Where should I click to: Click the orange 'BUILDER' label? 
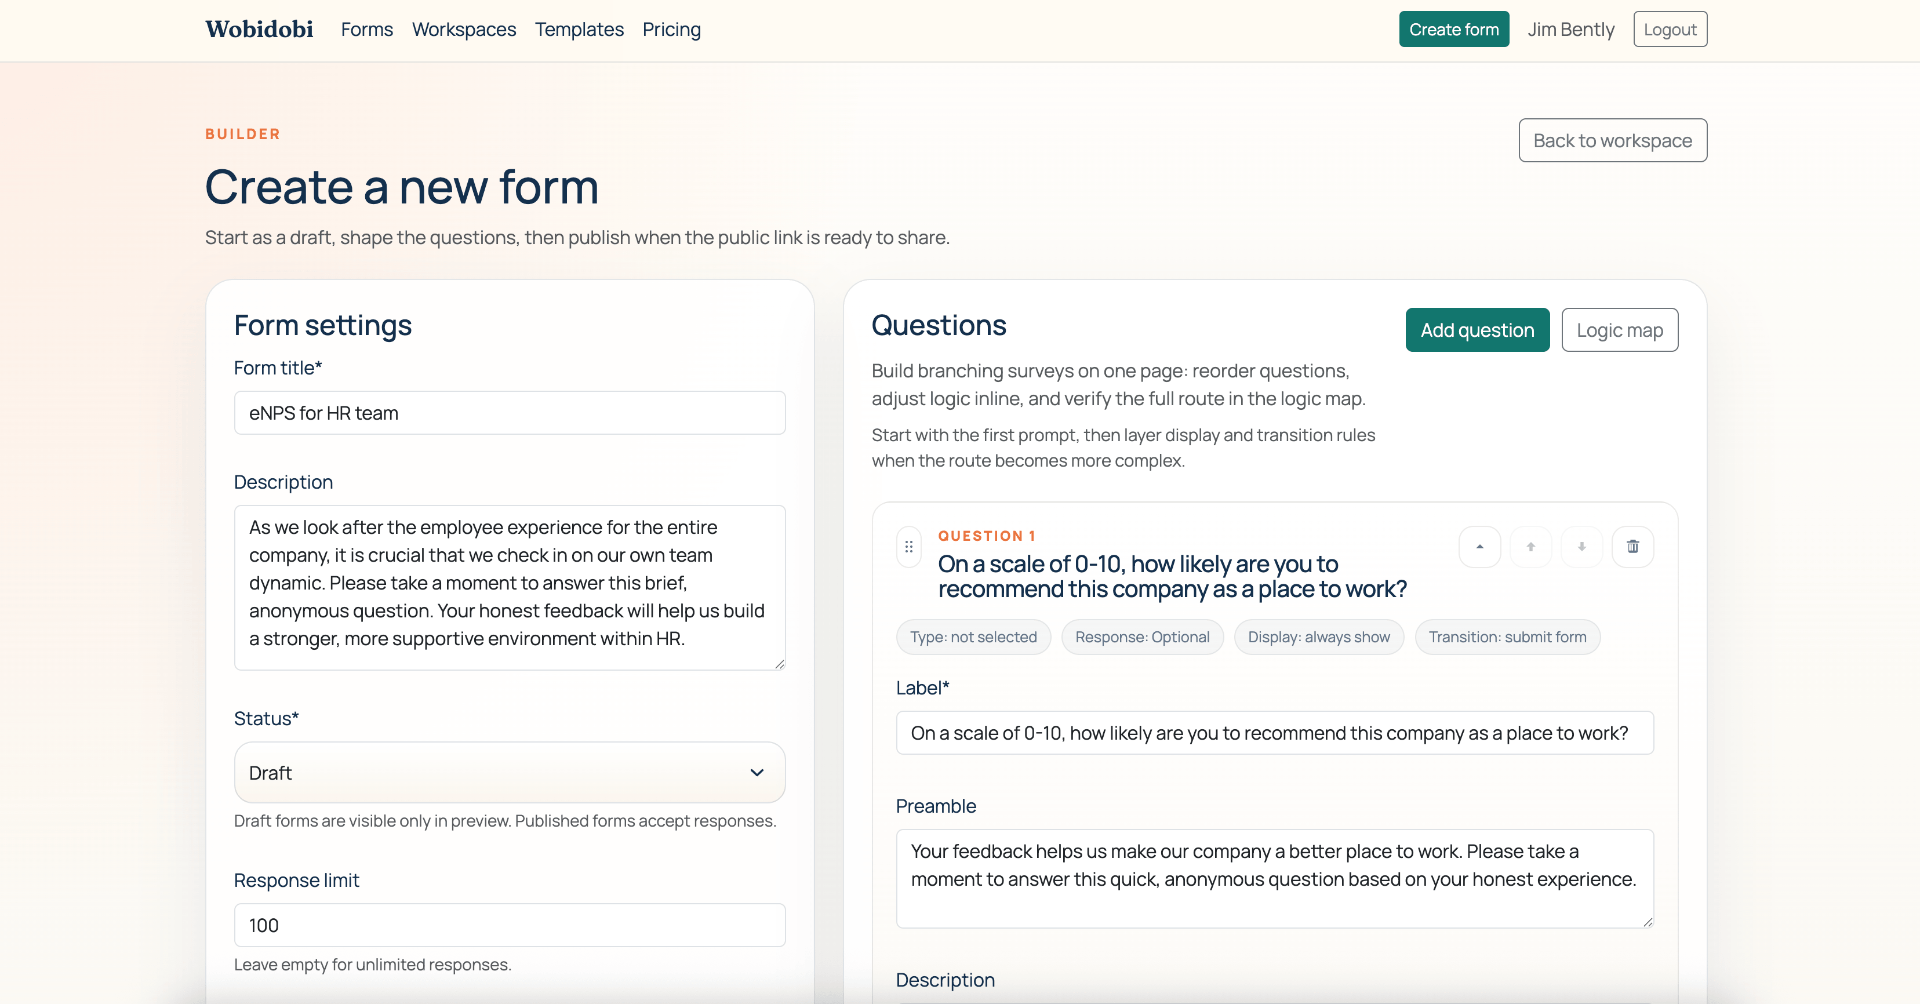(x=243, y=134)
